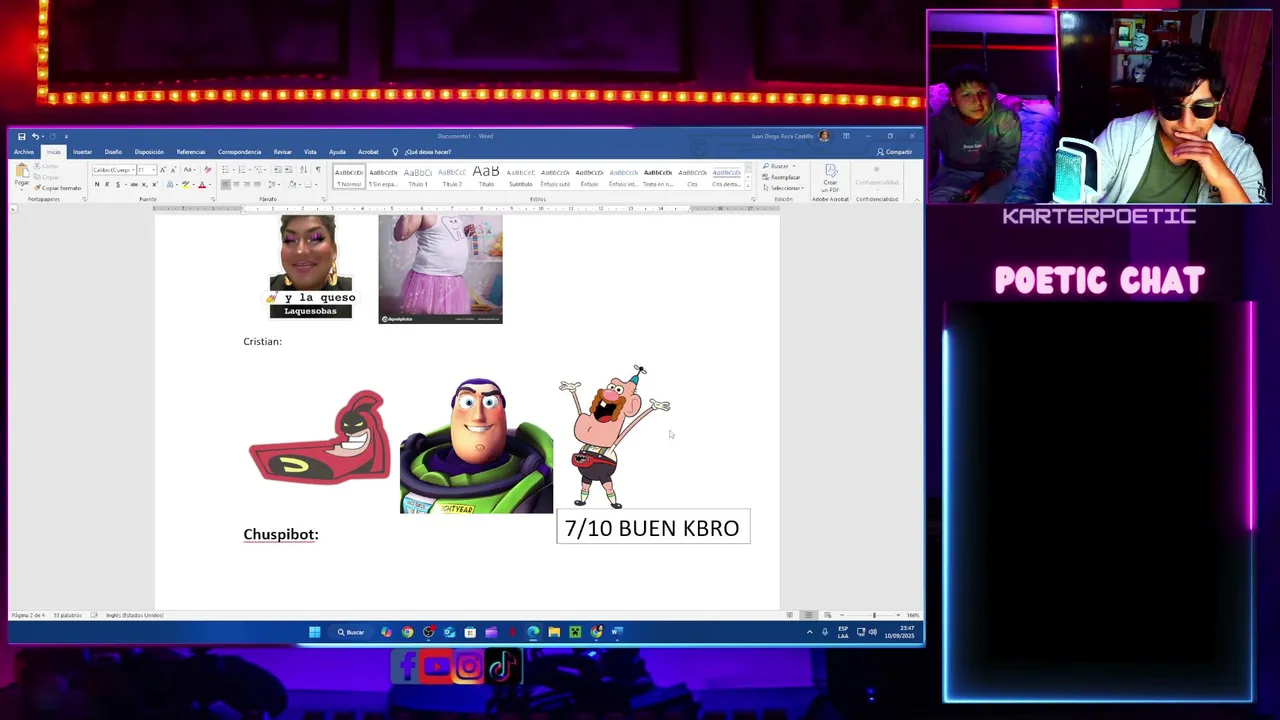Toggle italic K formatting
Screen dimensions: 1280x720
pyautogui.click(x=107, y=184)
